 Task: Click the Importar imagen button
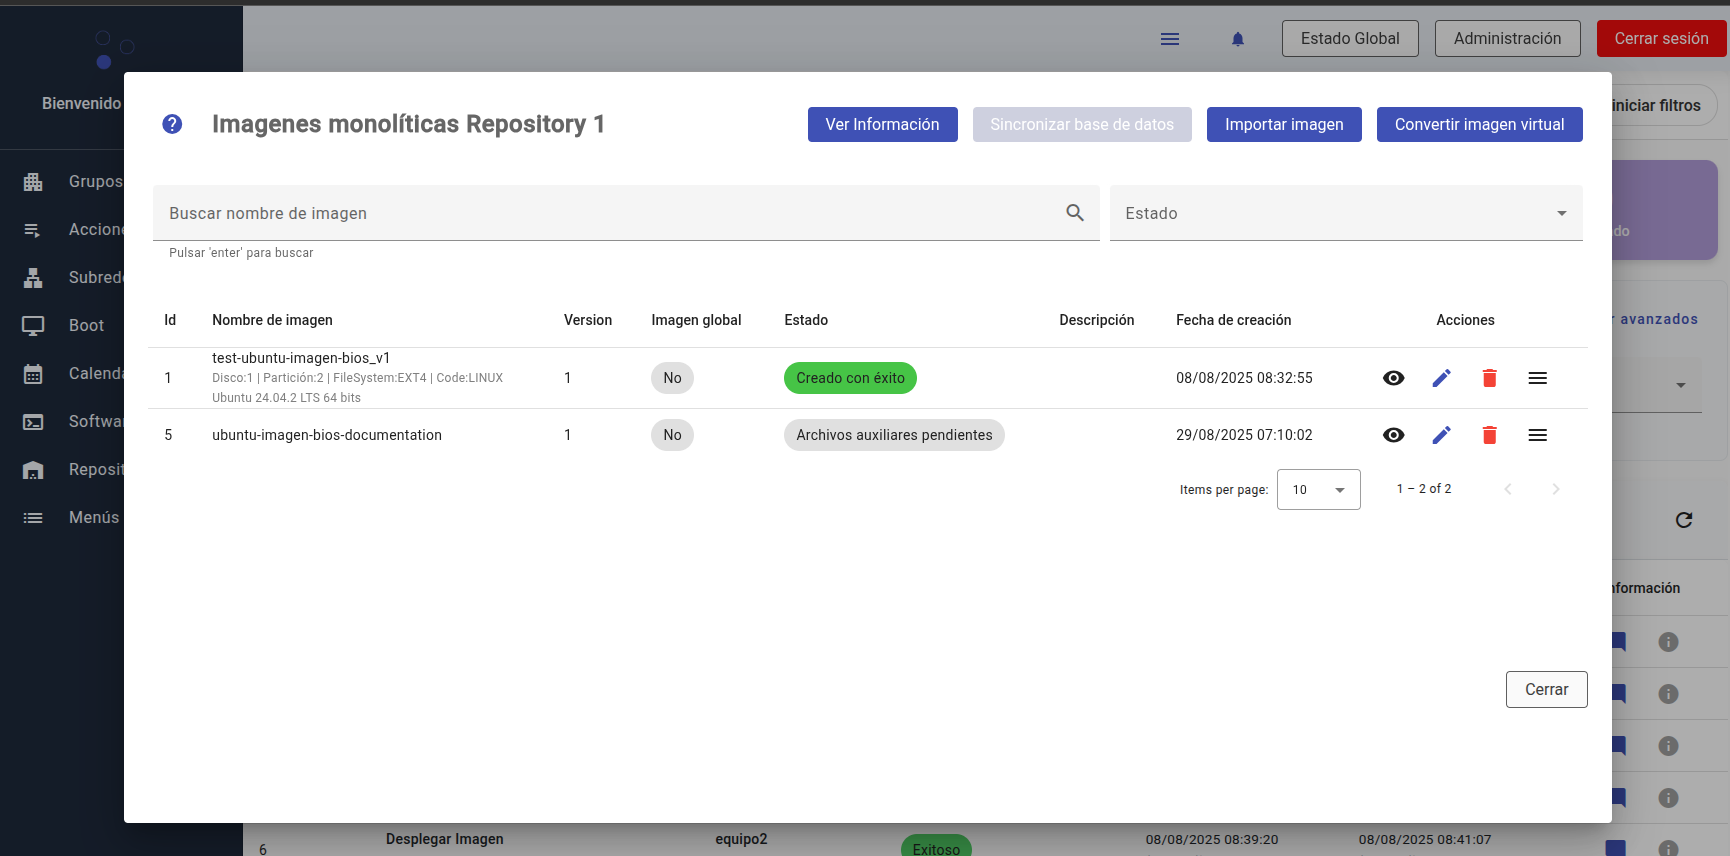coord(1283,125)
